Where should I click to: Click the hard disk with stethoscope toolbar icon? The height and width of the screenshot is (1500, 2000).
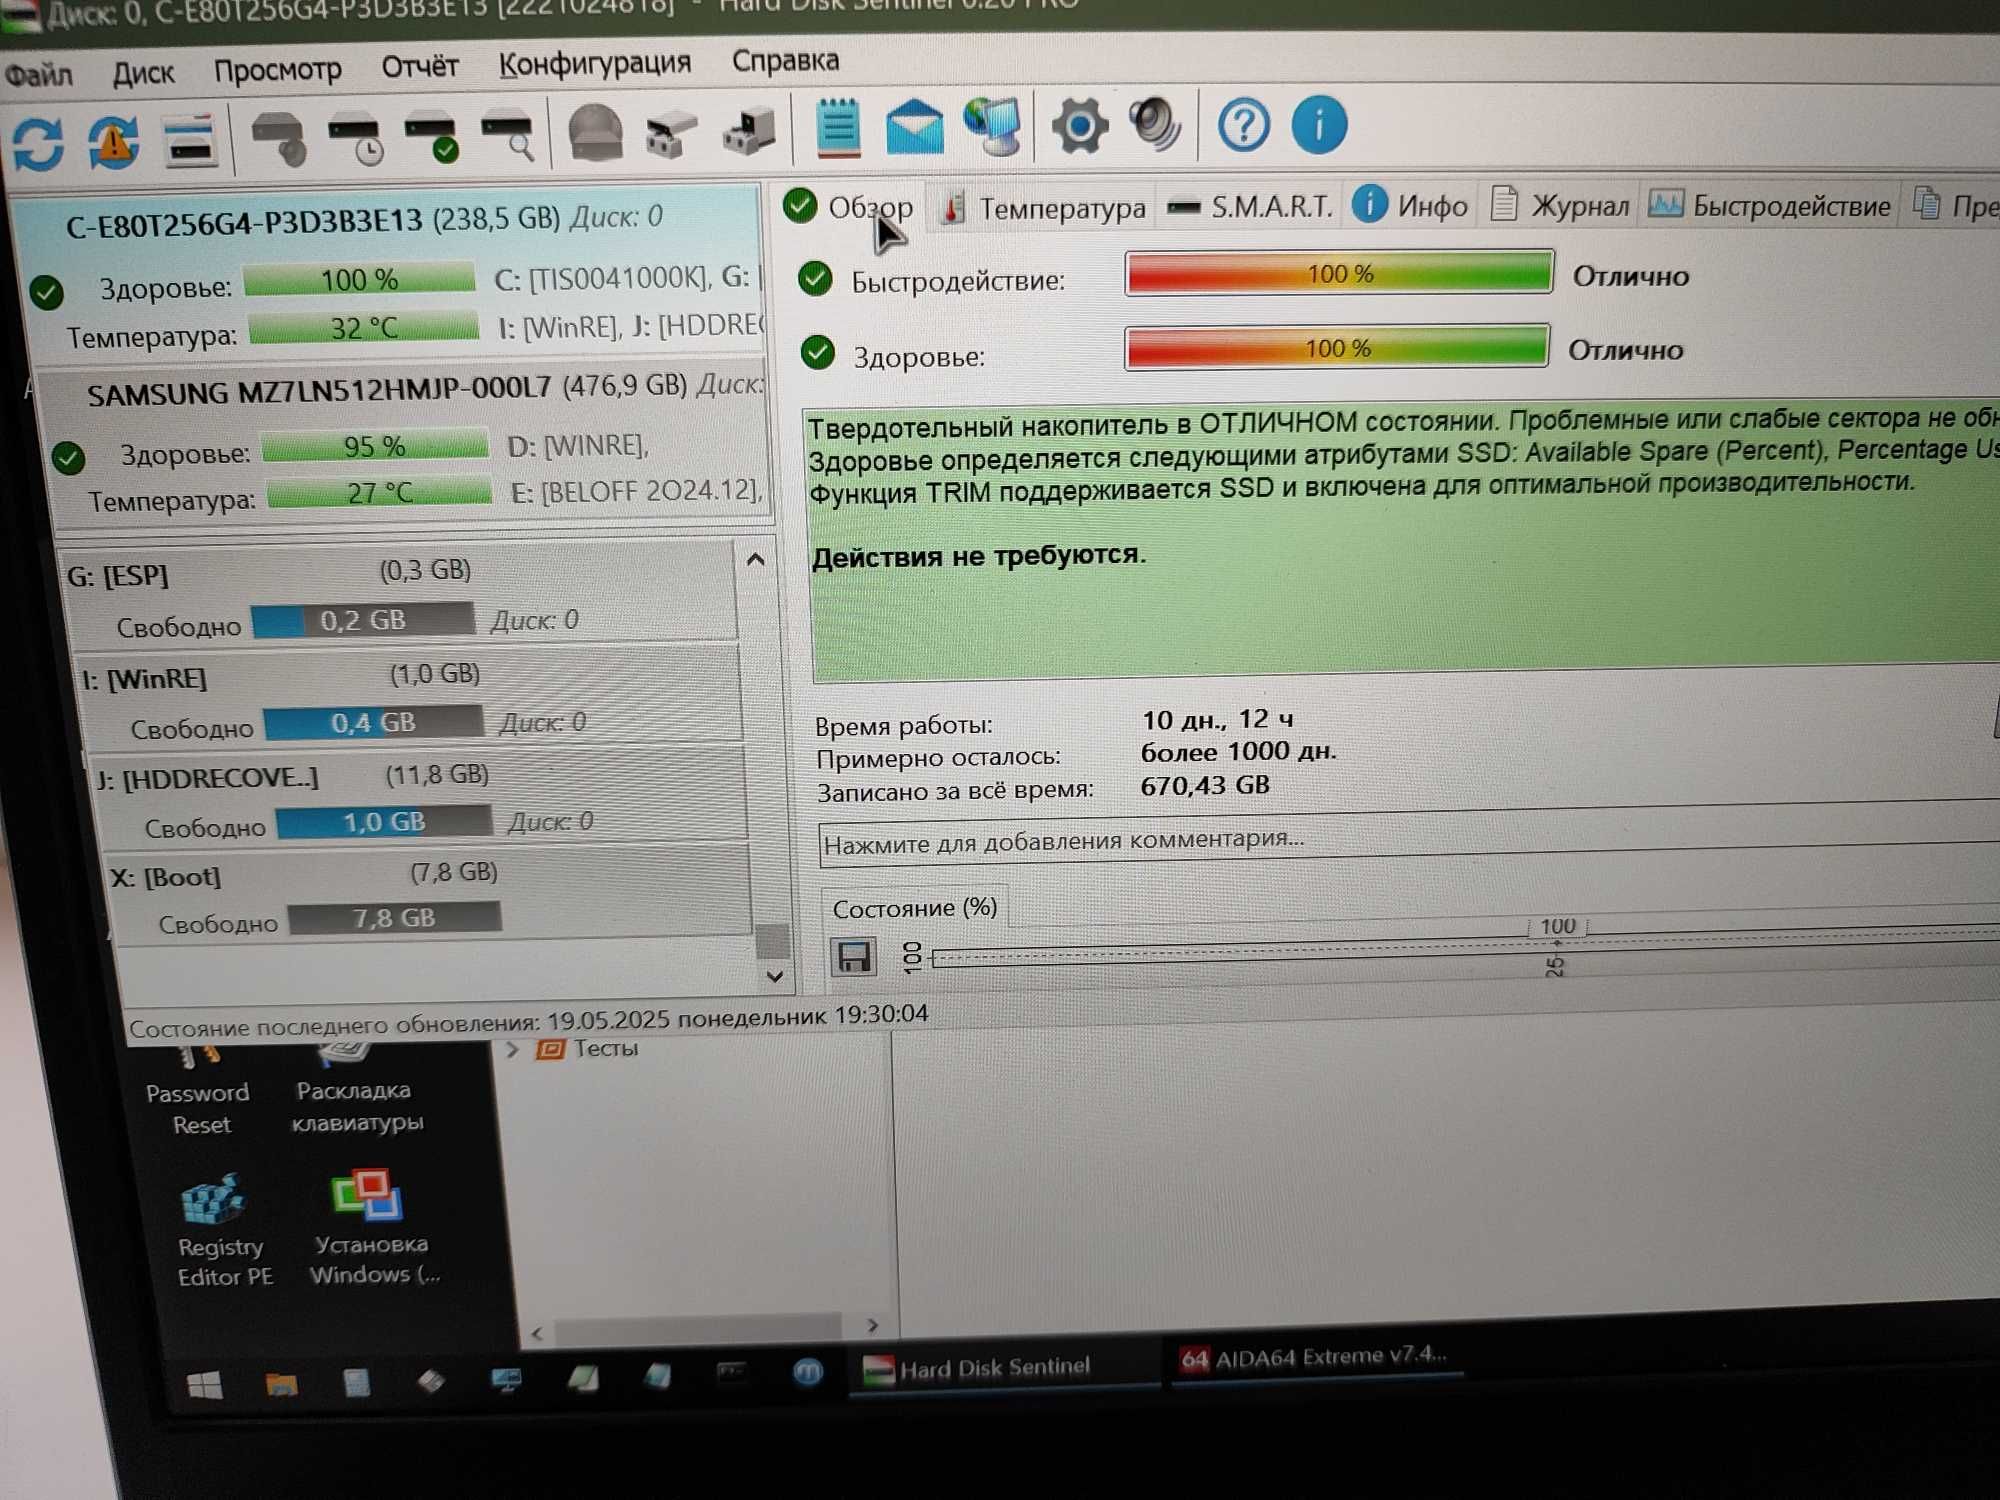click(278, 138)
